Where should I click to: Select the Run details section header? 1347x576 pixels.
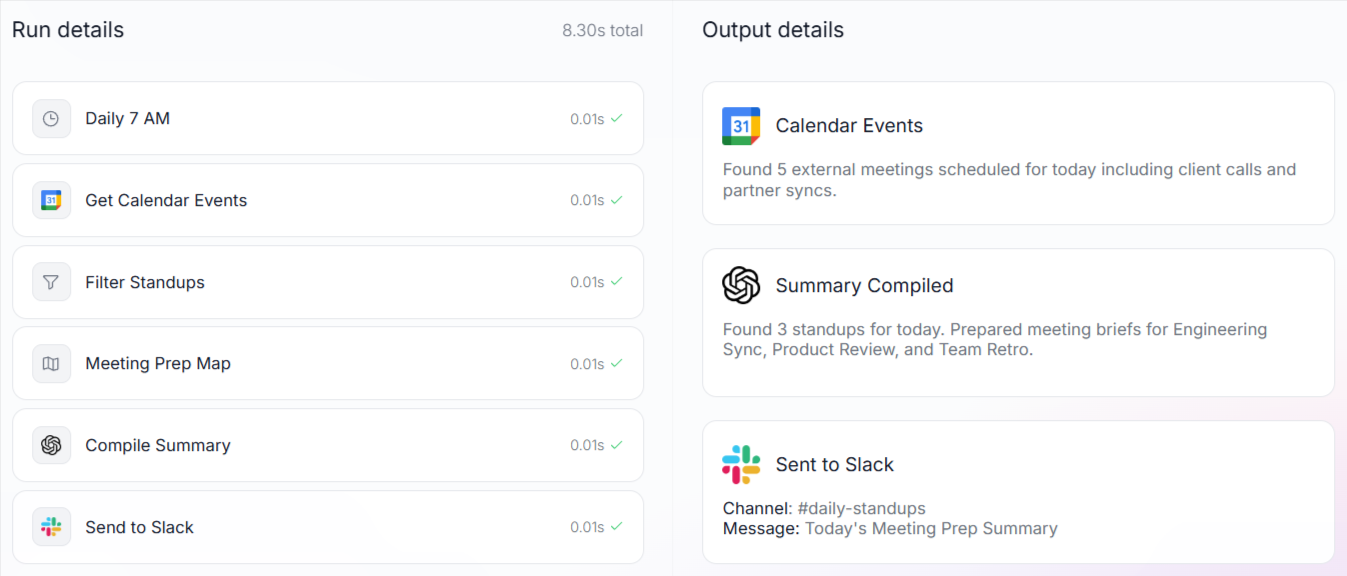(67, 30)
